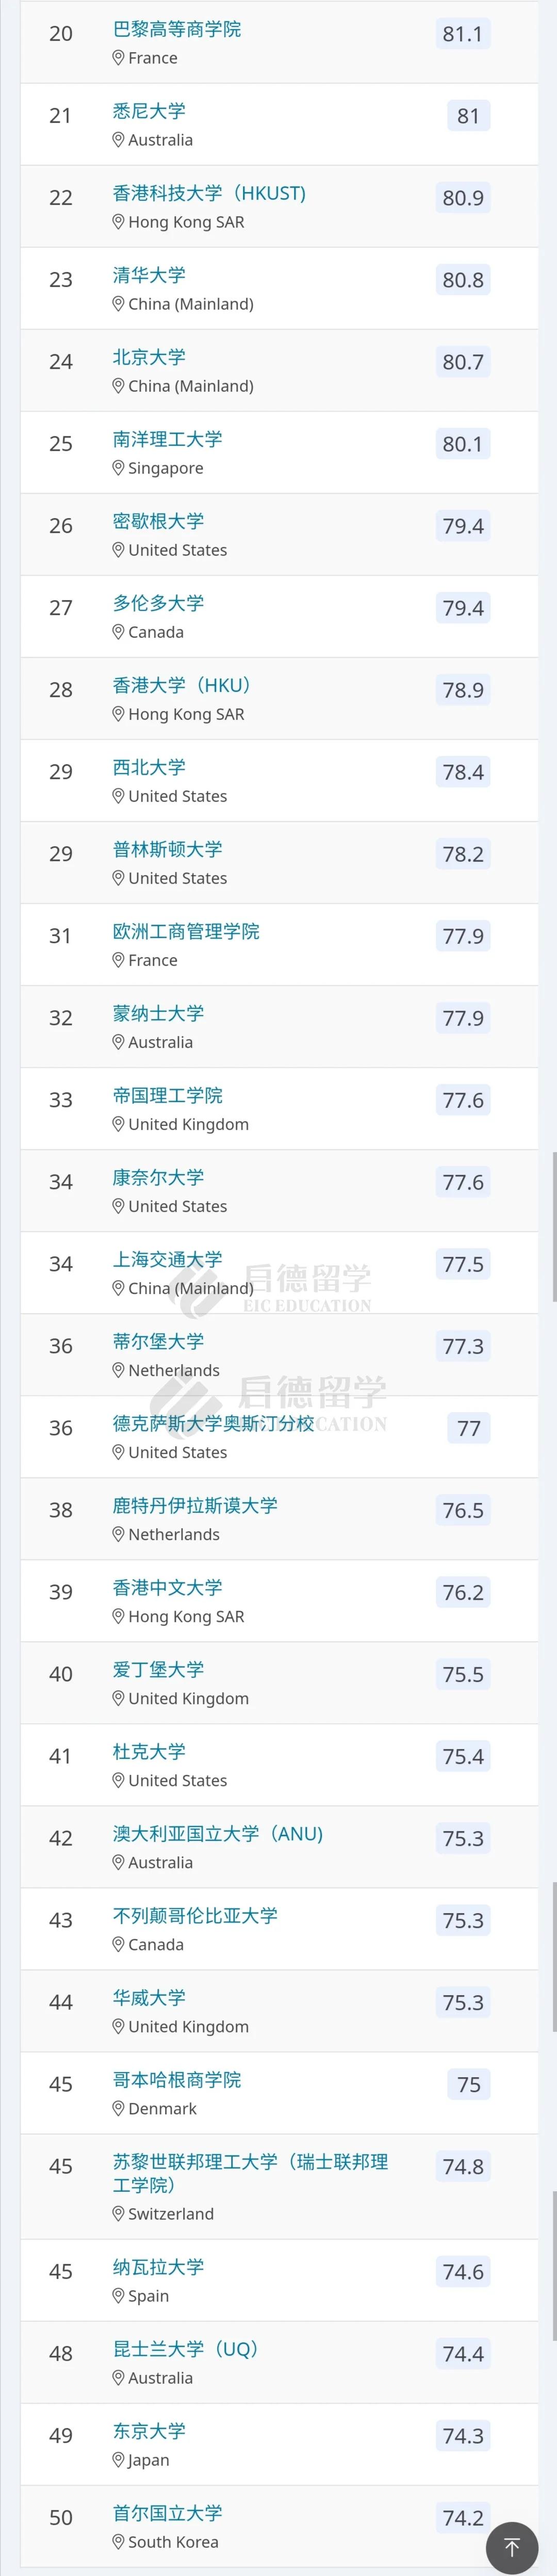Click location pin icon next to Denmark
This screenshot has width=557, height=2576.
[x=118, y=2109]
